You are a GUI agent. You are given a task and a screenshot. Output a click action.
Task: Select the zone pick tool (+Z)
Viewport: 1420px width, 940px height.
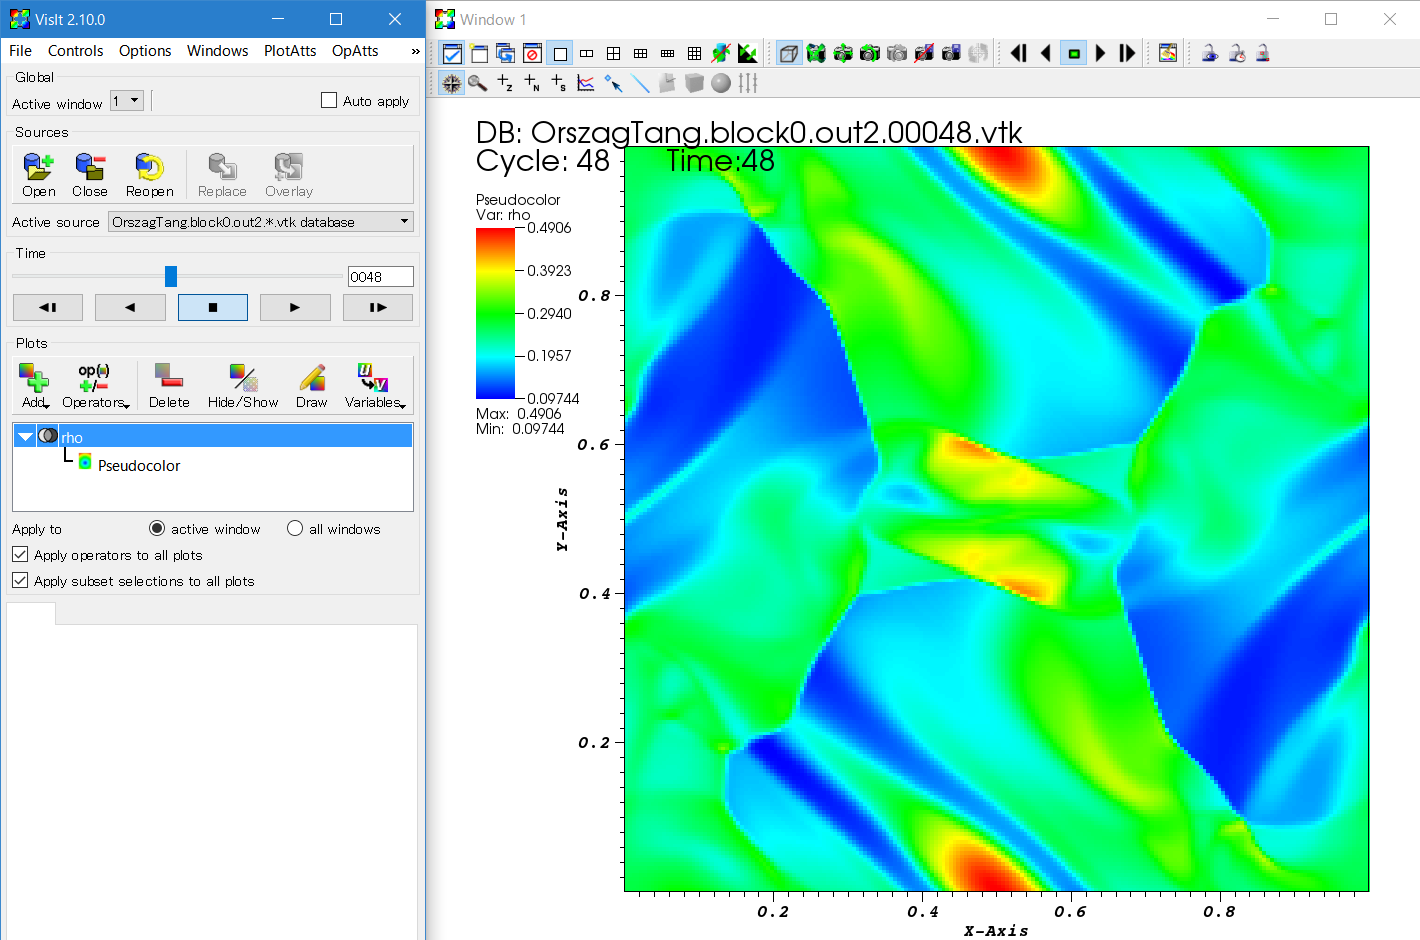click(x=505, y=83)
